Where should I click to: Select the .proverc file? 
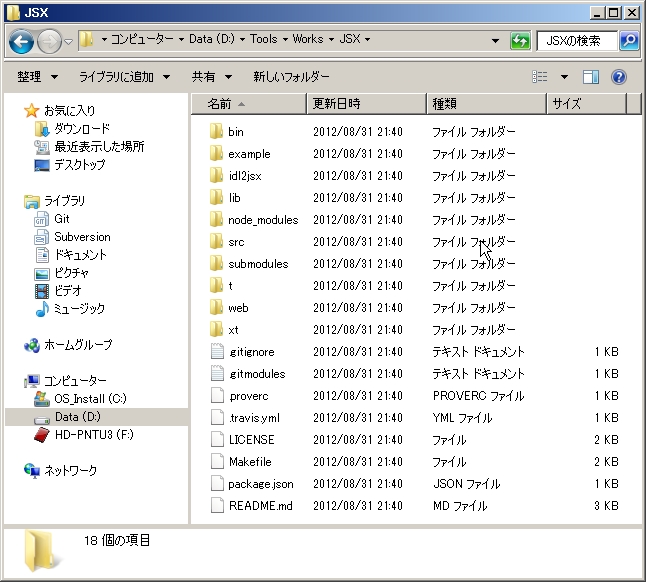[248, 396]
